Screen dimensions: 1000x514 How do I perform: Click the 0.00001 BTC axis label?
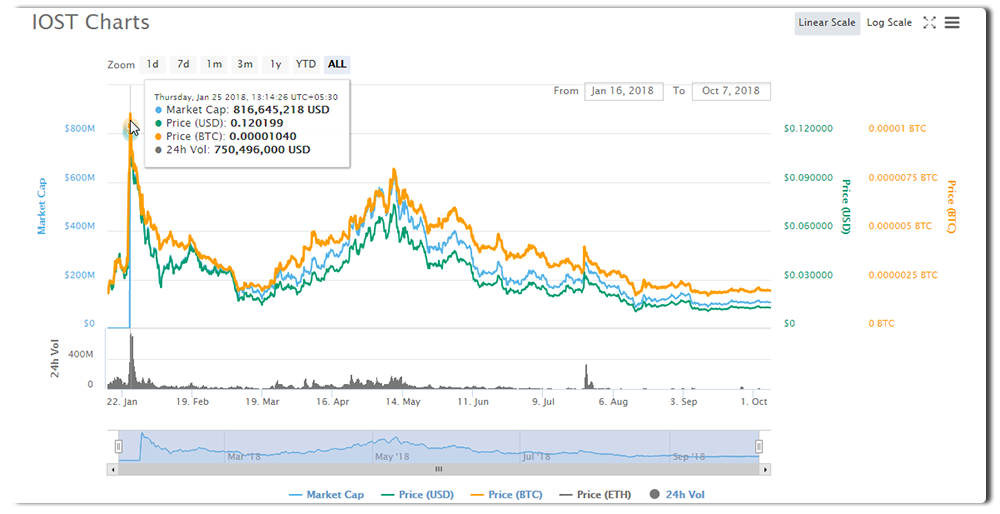(897, 128)
